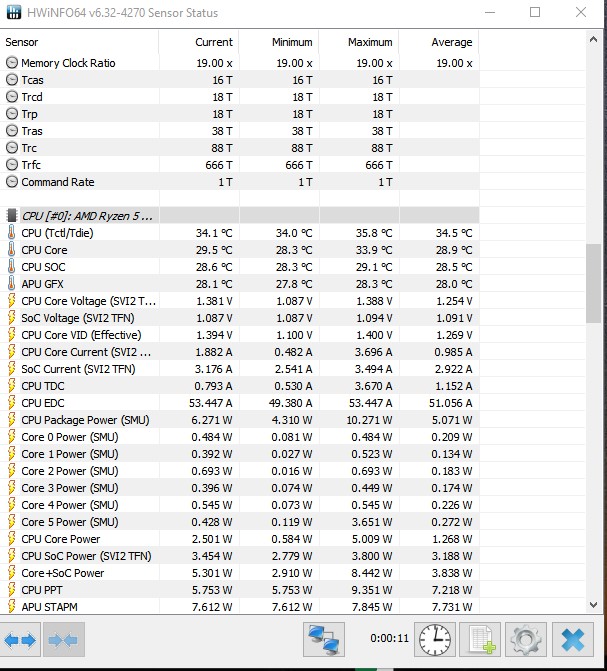Select the Core+SoC Power row
This screenshot has height=671, width=607.
click(239, 573)
